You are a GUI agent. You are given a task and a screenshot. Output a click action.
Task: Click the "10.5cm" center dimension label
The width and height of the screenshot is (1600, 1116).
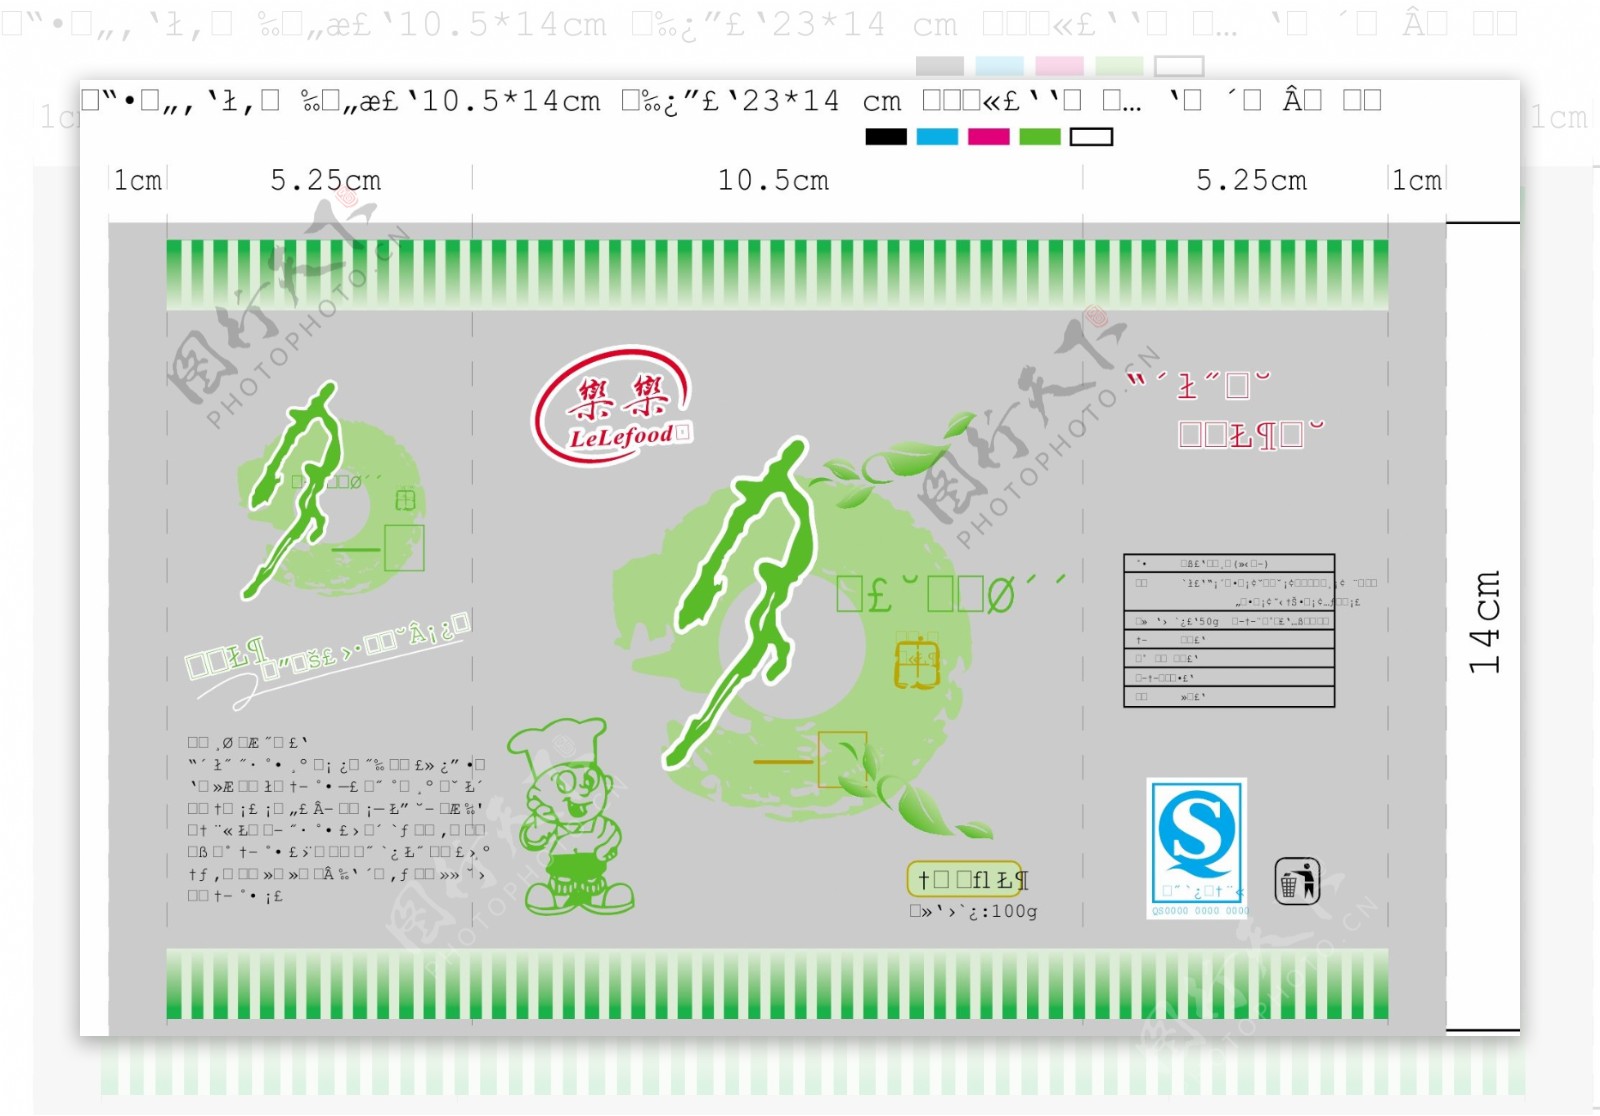773,181
